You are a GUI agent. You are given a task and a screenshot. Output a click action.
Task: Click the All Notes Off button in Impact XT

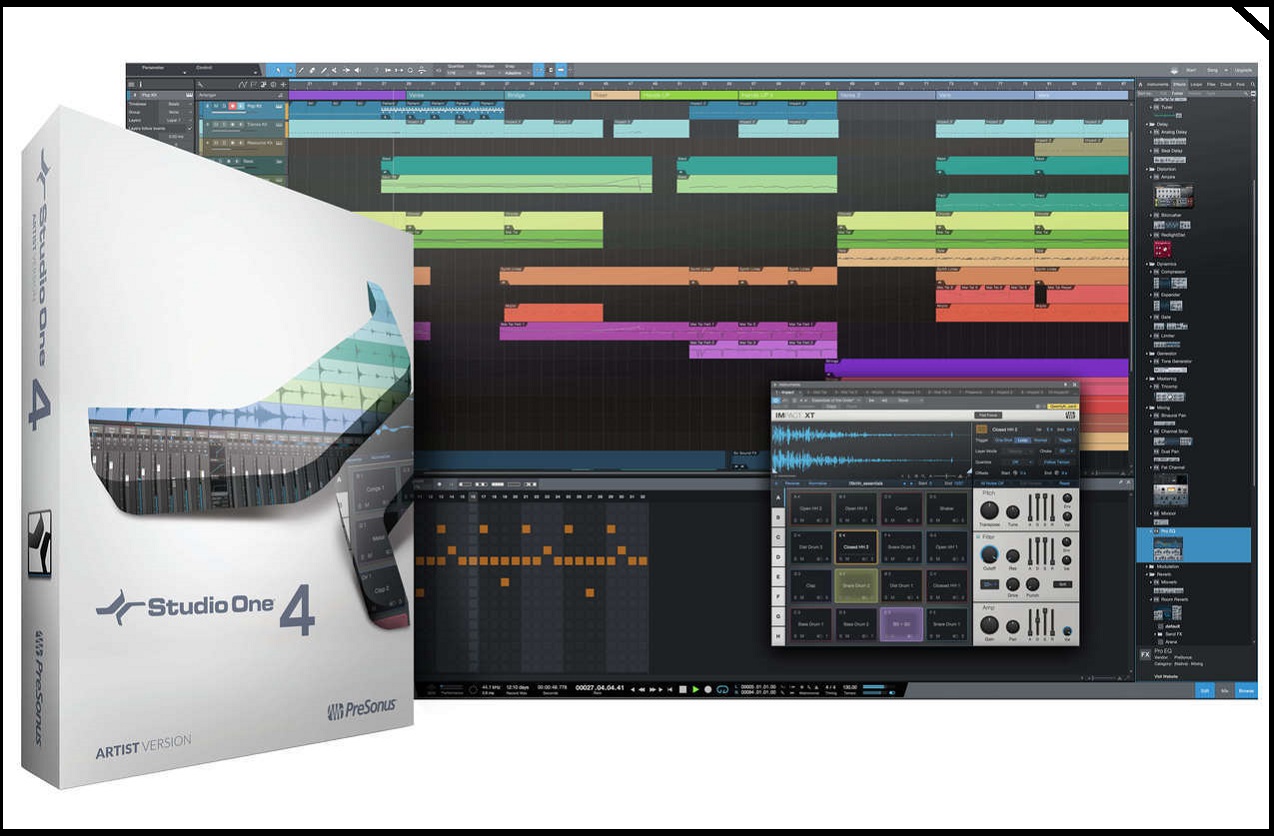[x=992, y=483]
